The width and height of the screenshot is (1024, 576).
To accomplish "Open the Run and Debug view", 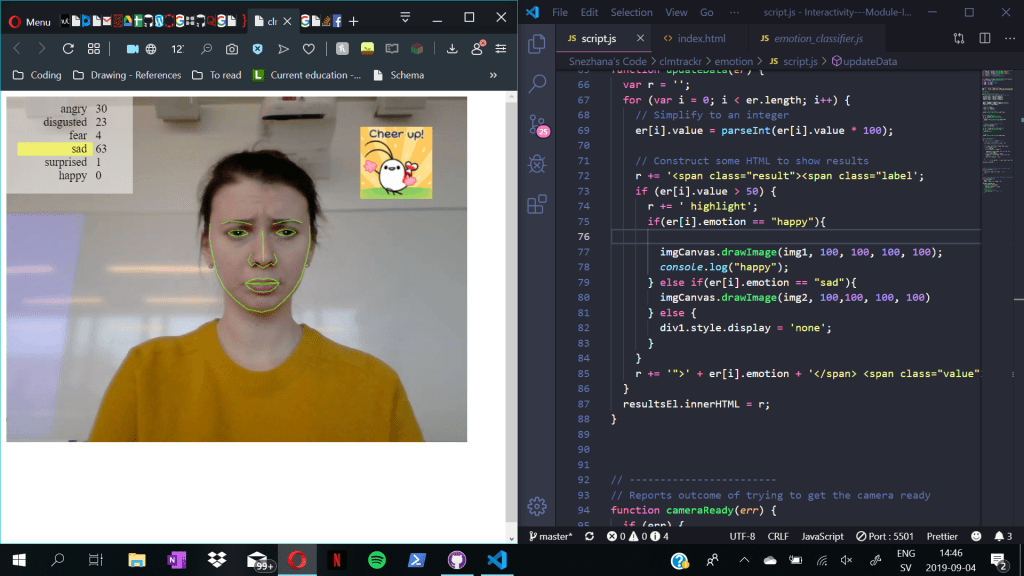I will pos(537,163).
